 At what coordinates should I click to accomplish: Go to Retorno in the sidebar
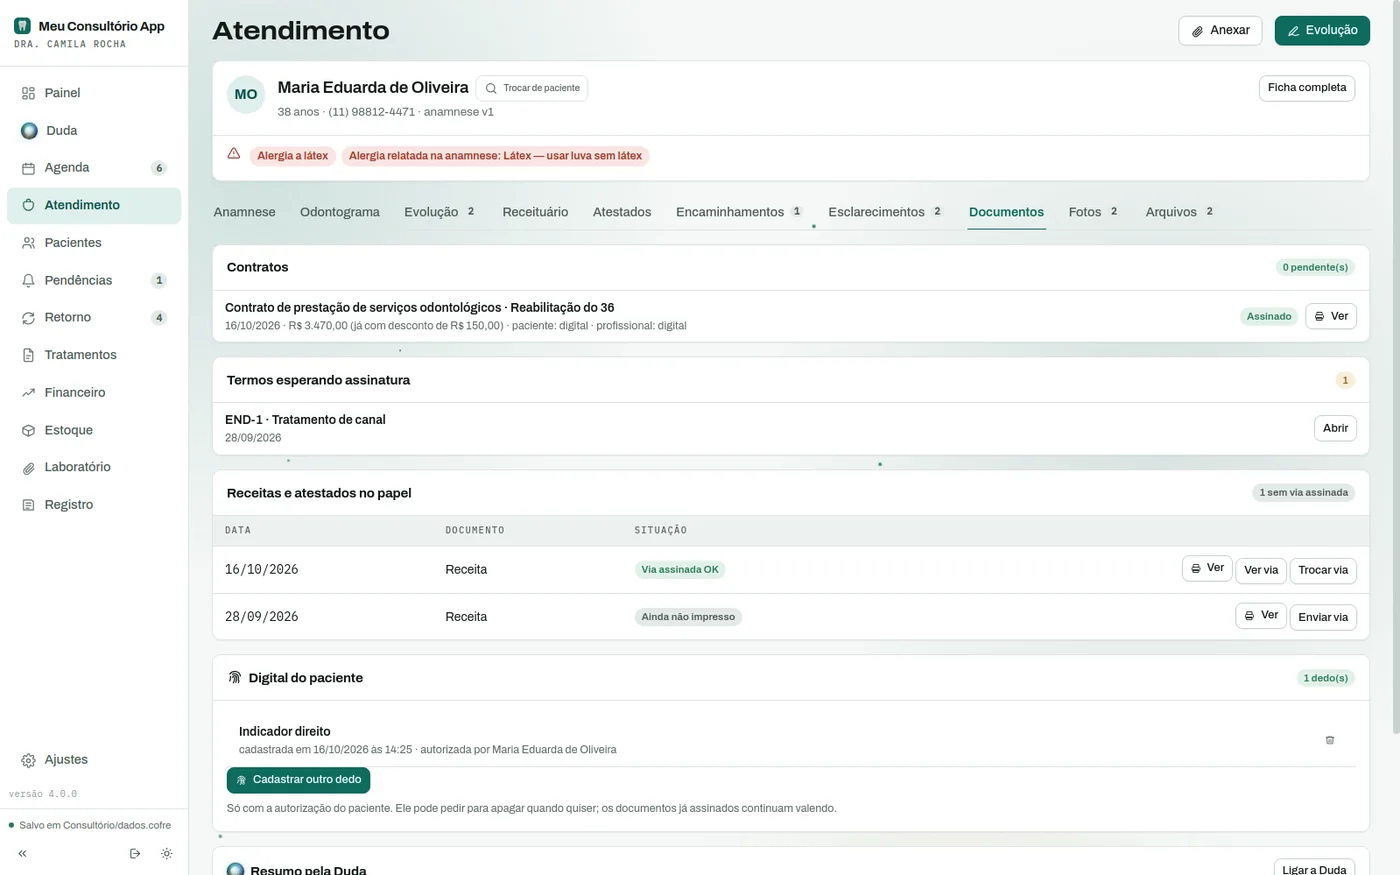click(94, 318)
